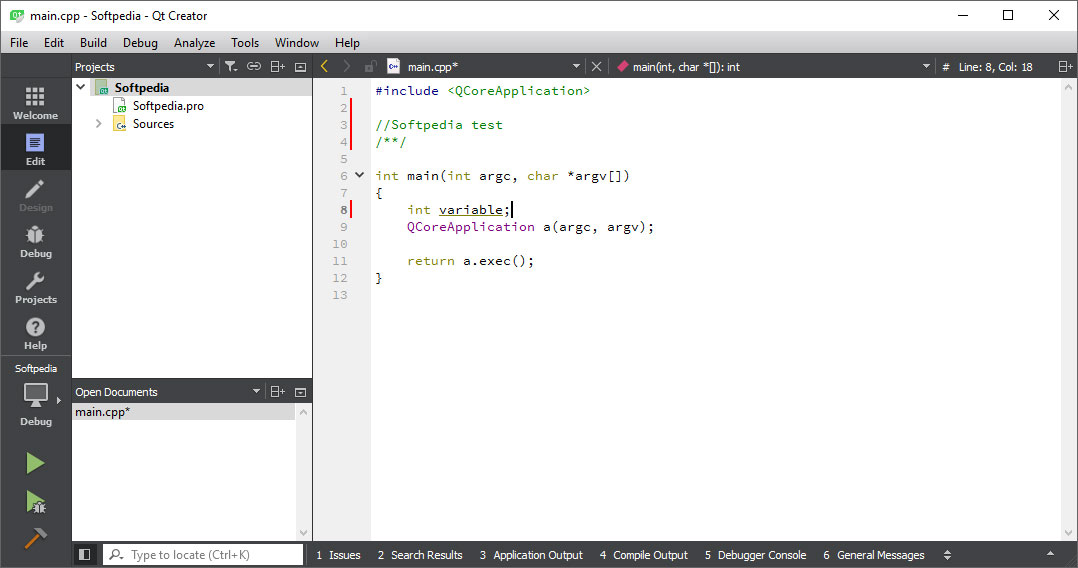Open the Analyze menu
Screen dimensions: 1078x568
tap(194, 43)
